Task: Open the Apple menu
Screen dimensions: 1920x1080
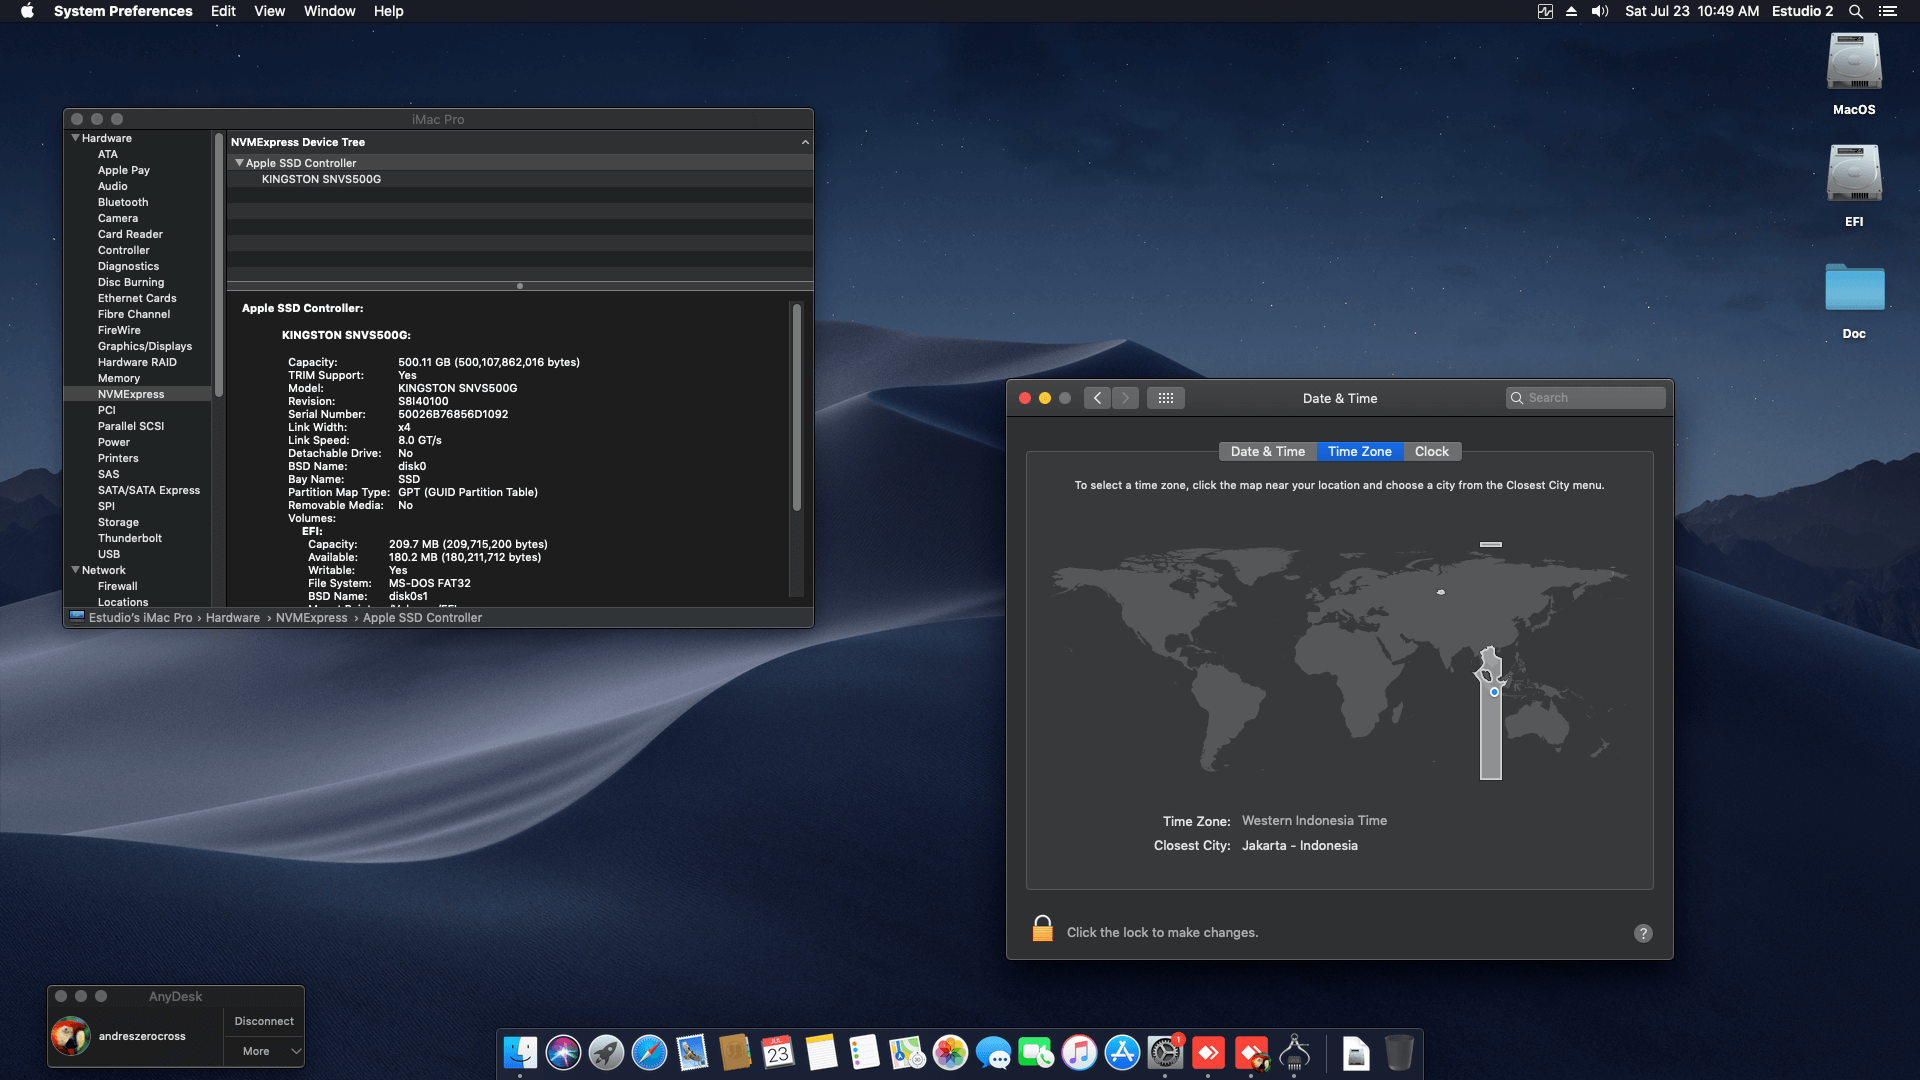Action: (x=27, y=11)
